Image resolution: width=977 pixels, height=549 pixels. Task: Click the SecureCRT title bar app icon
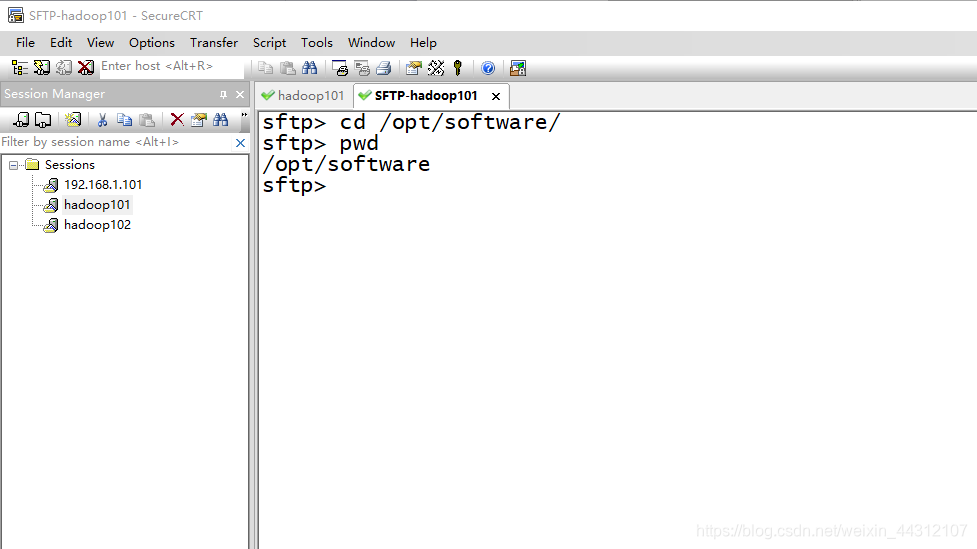click(x=16, y=16)
